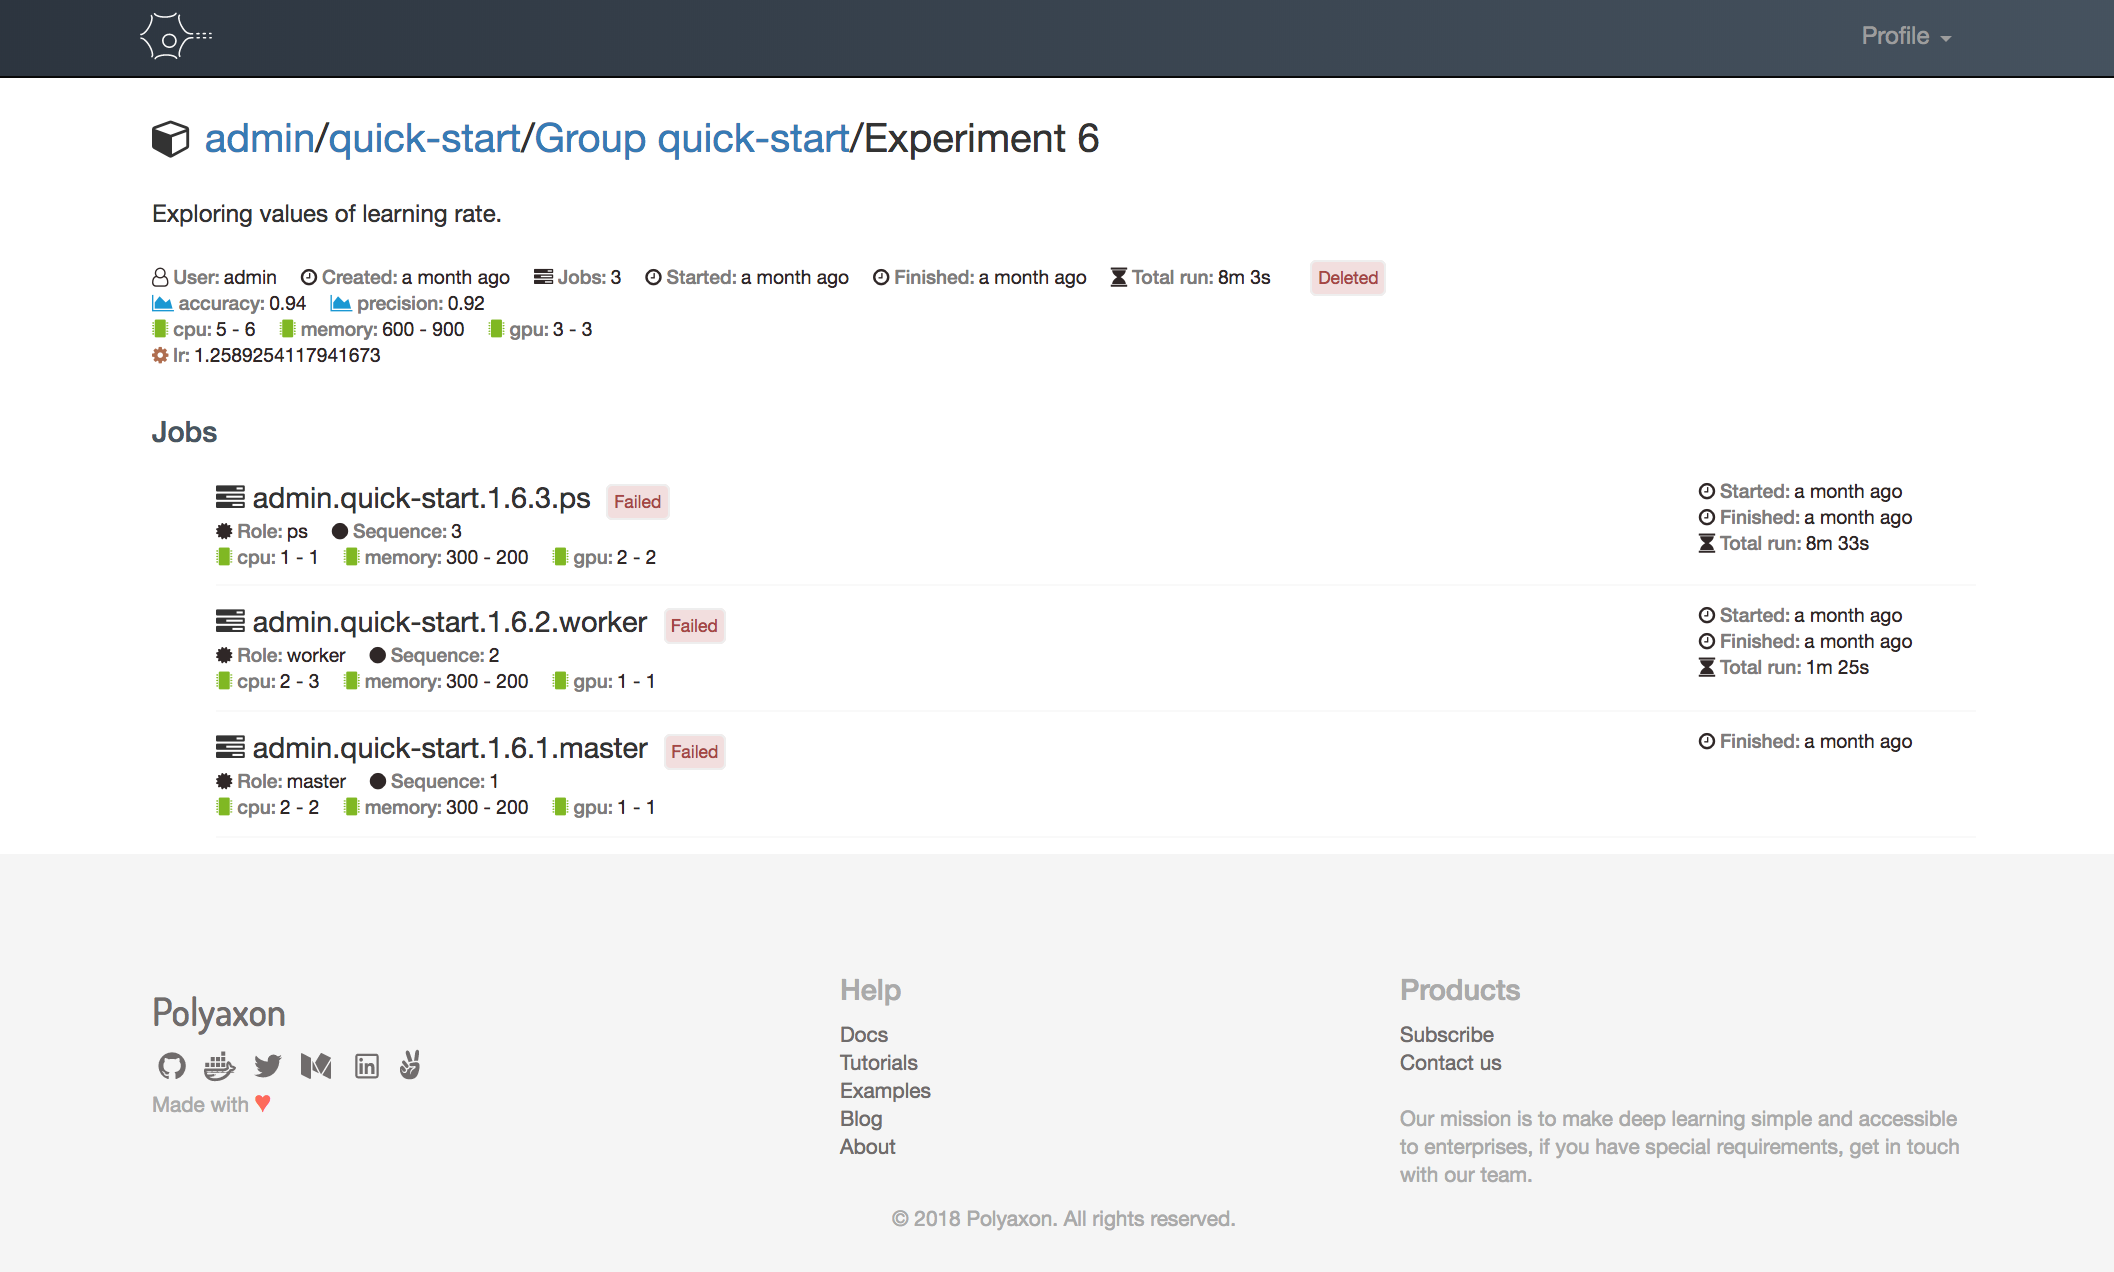Viewport: 2114px width, 1272px height.
Task: Open job admin.quick-start.1.6.2.worker
Action: pyautogui.click(x=449, y=622)
